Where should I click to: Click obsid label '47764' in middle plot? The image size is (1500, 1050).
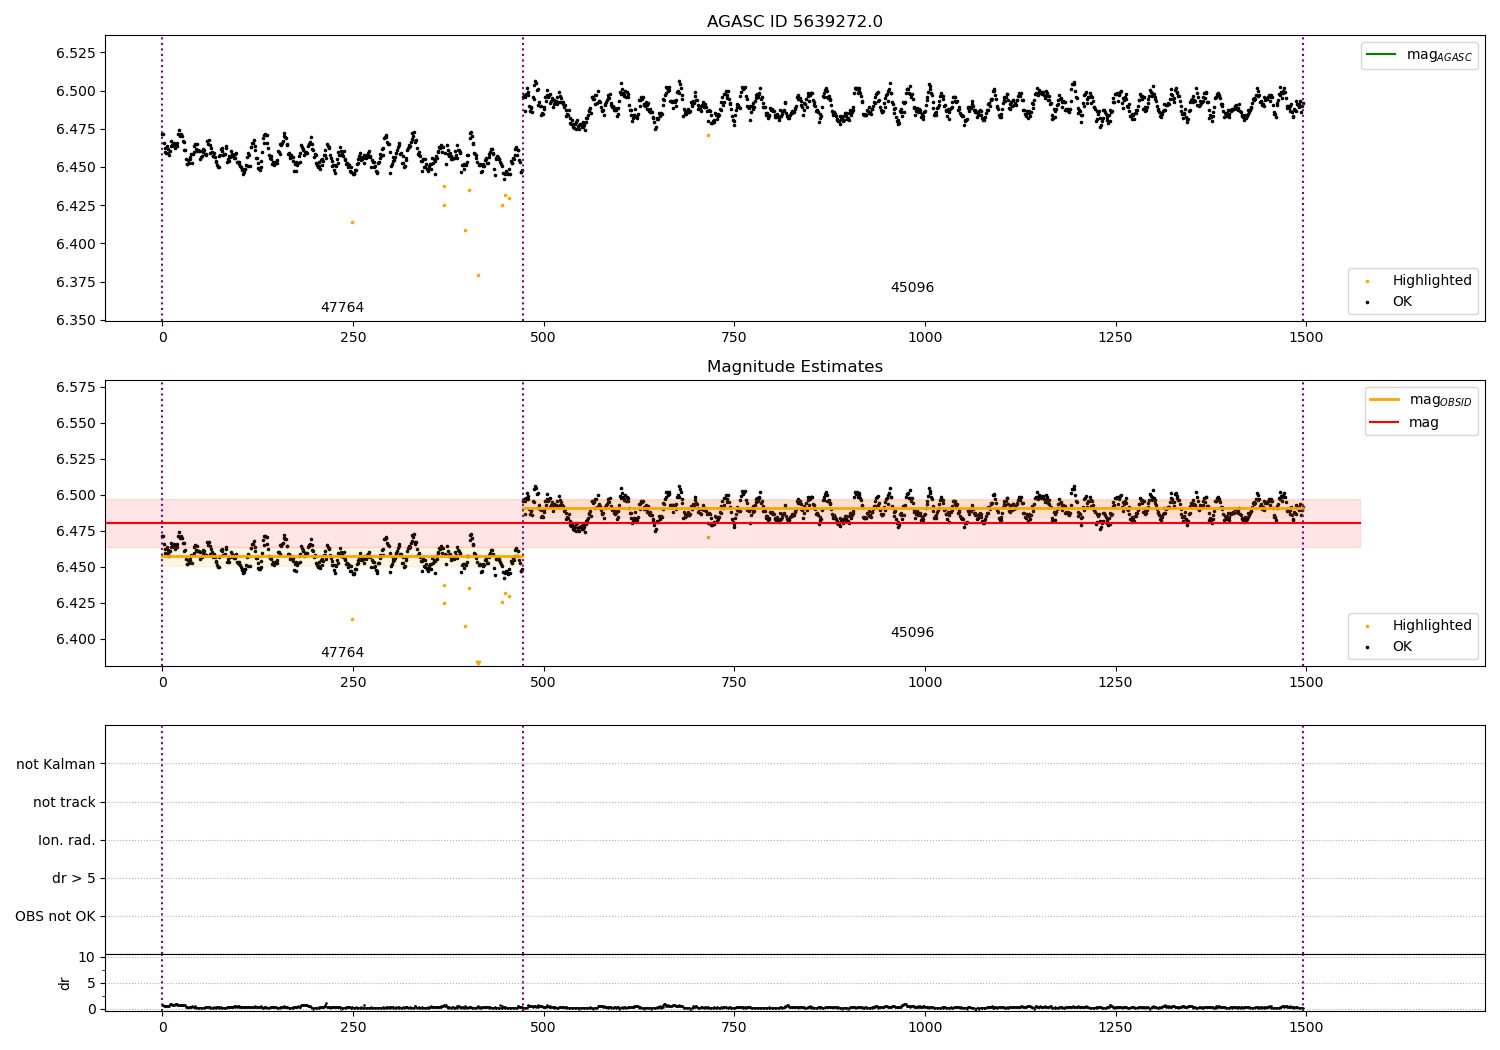(x=342, y=653)
